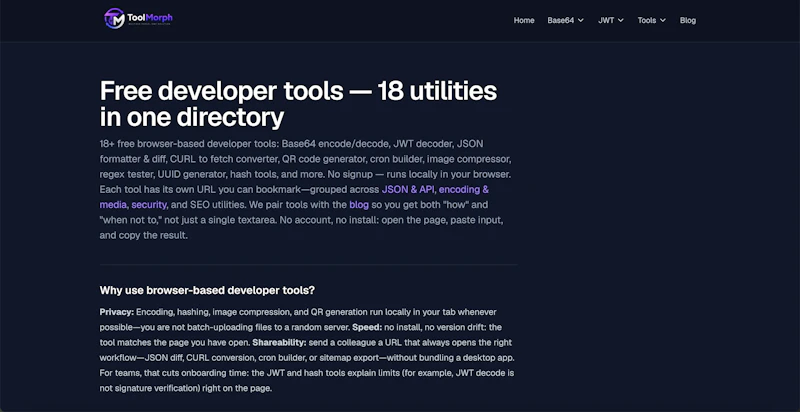Click the bold 'Privacy:' label
Screen dimensions: 800x412
click(117, 312)
